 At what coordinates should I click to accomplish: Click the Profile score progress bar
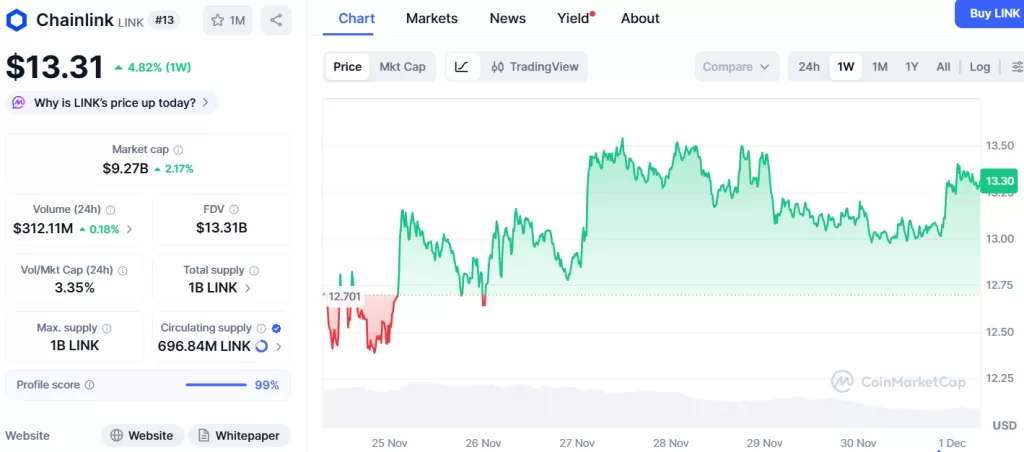[216, 385]
